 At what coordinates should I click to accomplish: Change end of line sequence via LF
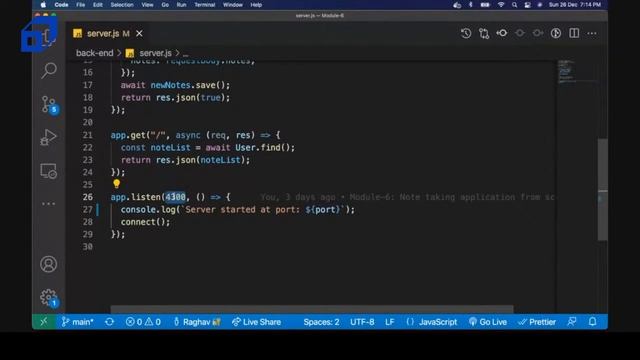pos(390,322)
